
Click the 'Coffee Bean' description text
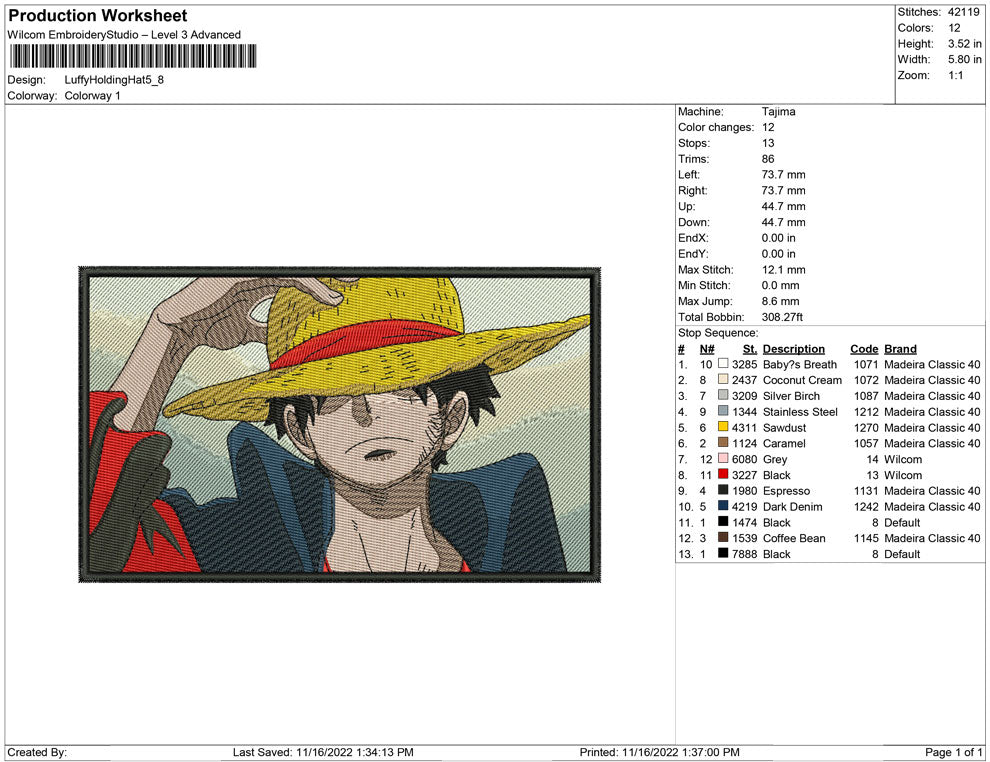click(794, 538)
